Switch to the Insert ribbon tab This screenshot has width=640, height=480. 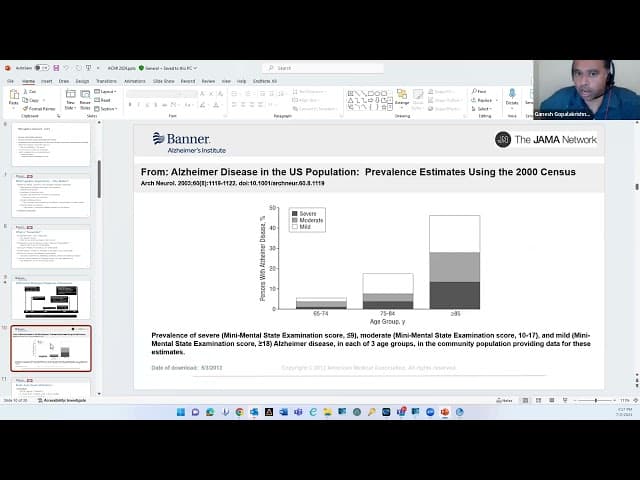(47, 81)
